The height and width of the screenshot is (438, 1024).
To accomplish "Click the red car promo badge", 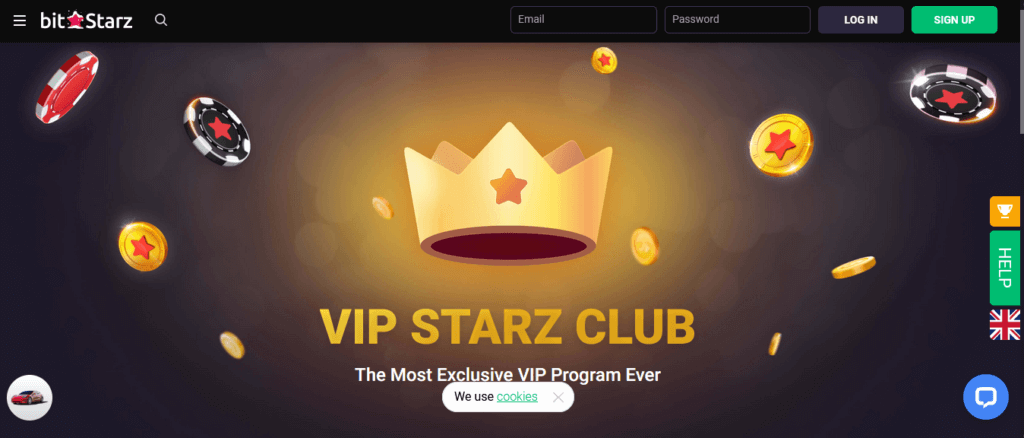I will click(29, 398).
